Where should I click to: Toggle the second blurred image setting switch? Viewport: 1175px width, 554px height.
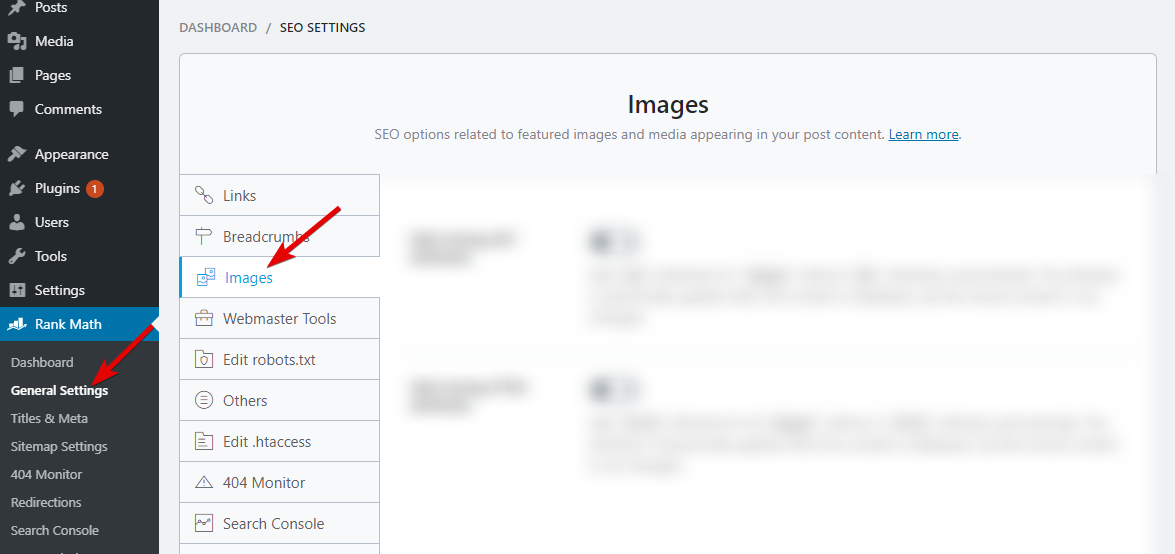[x=611, y=389]
